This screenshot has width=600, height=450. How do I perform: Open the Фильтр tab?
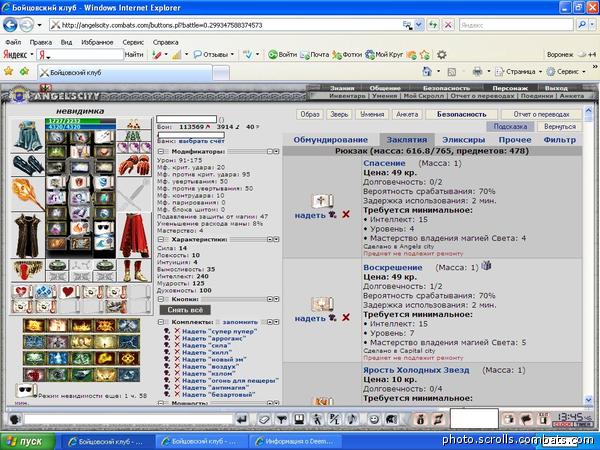click(x=559, y=140)
